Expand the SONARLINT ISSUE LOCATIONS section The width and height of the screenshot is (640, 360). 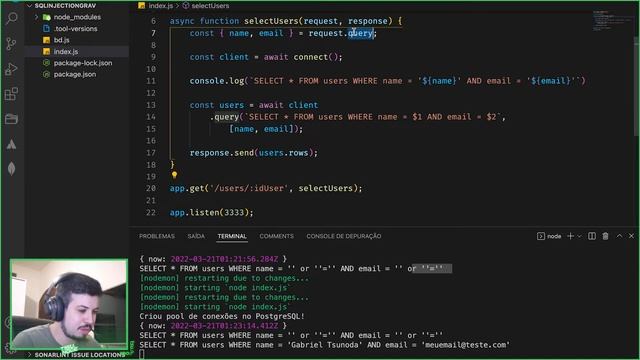click(x=76, y=355)
